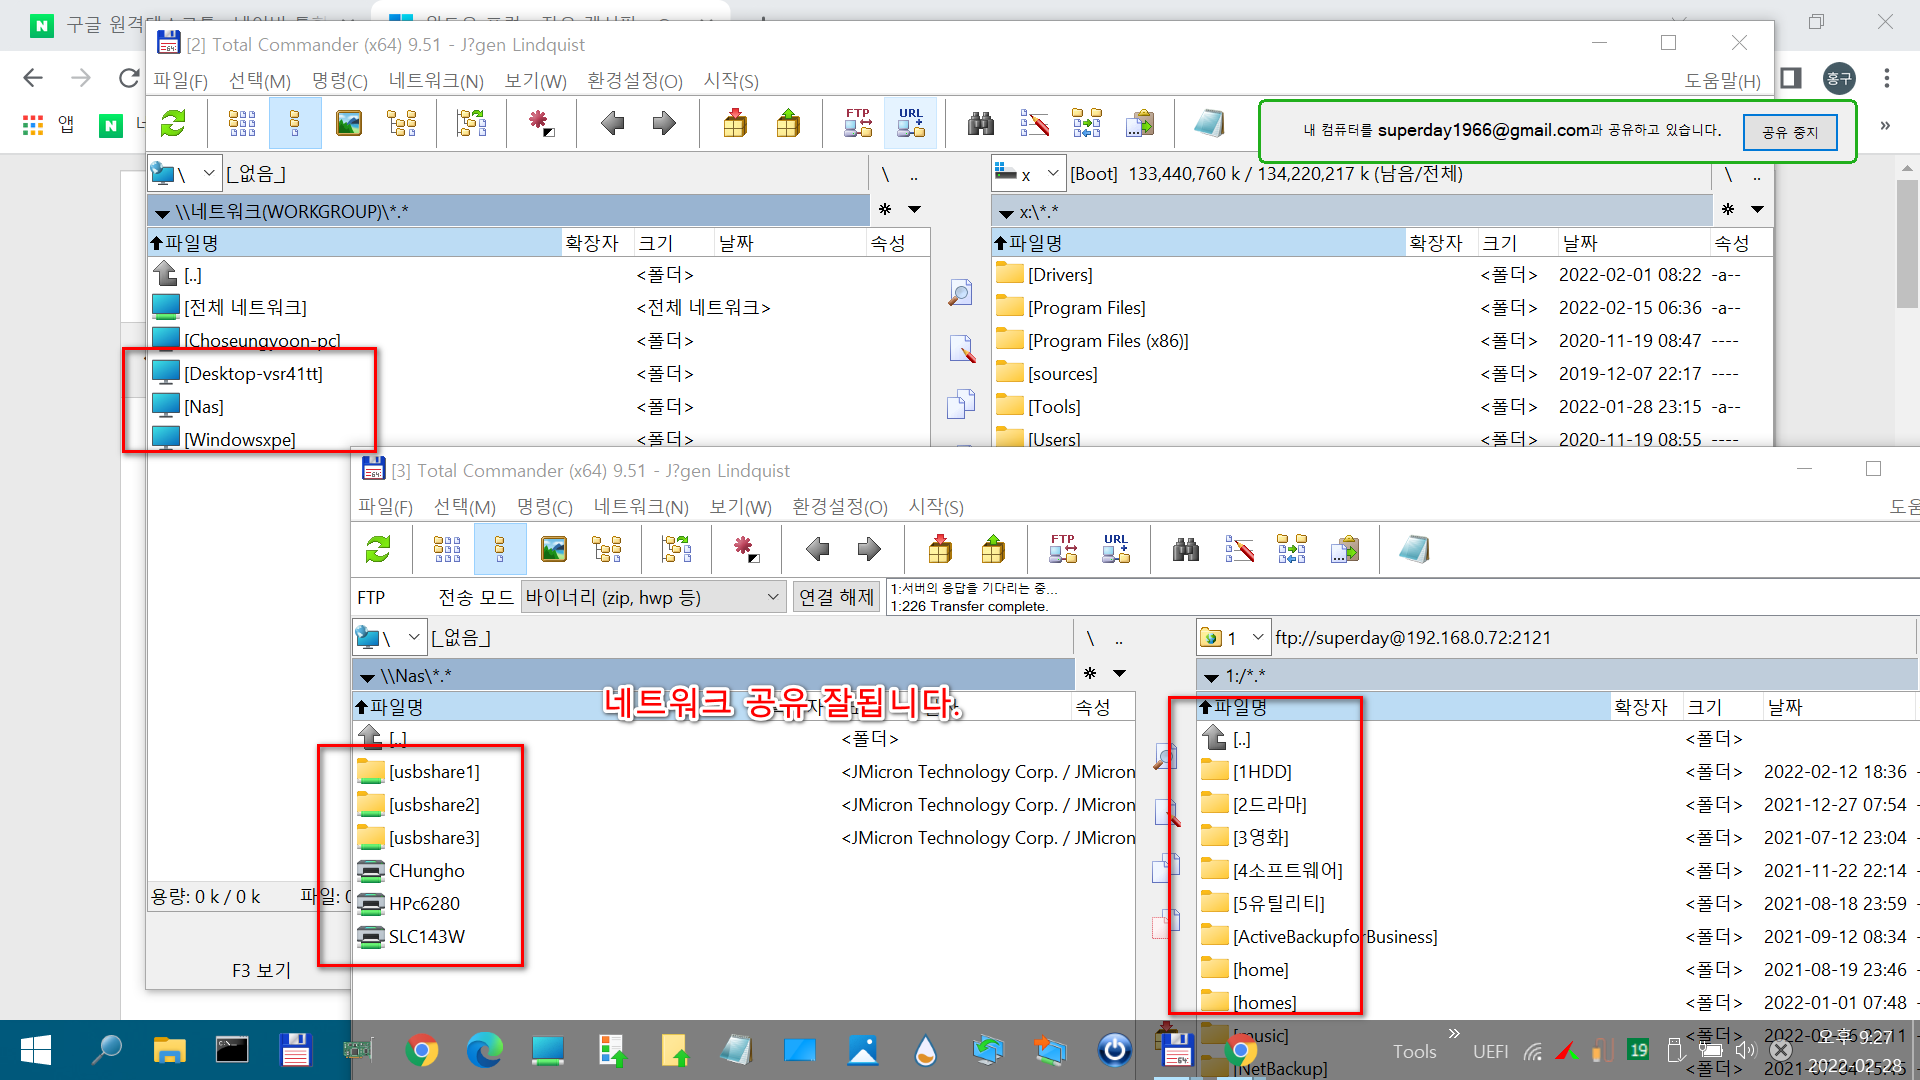Click invert selection icon in window [2]
Viewport: 1920px width, 1080px height.
coord(541,124)
